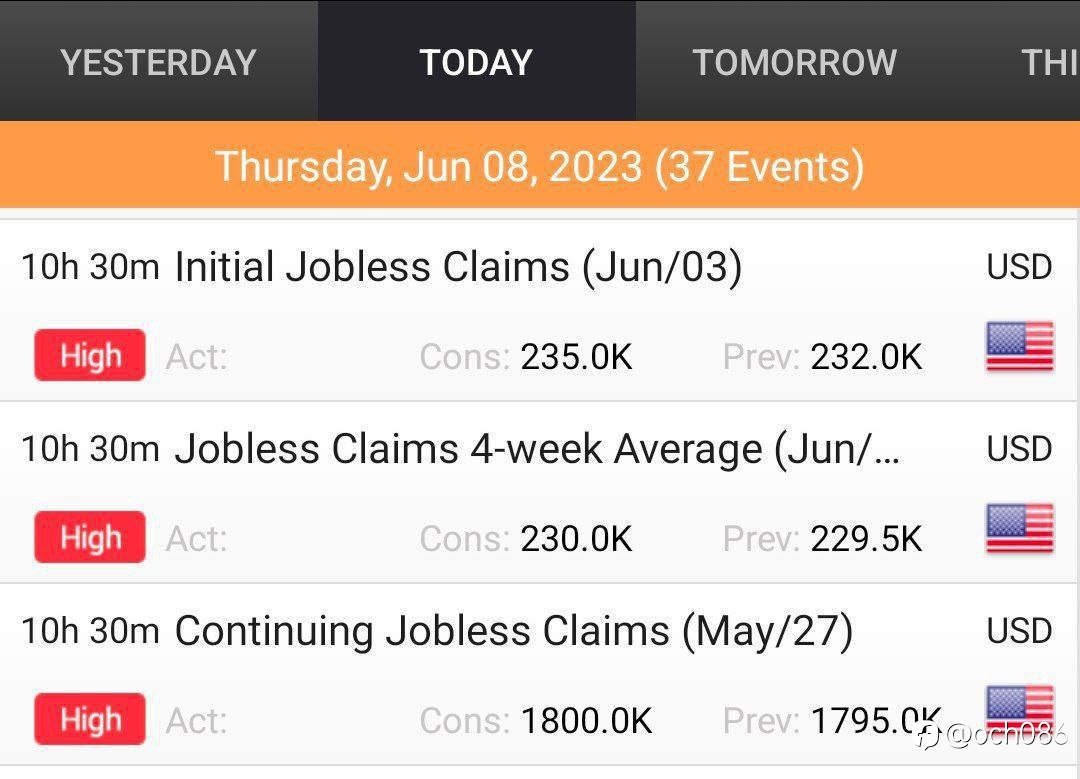Select USD label on Initial Jobless Claims

[x=1019, y=267]
